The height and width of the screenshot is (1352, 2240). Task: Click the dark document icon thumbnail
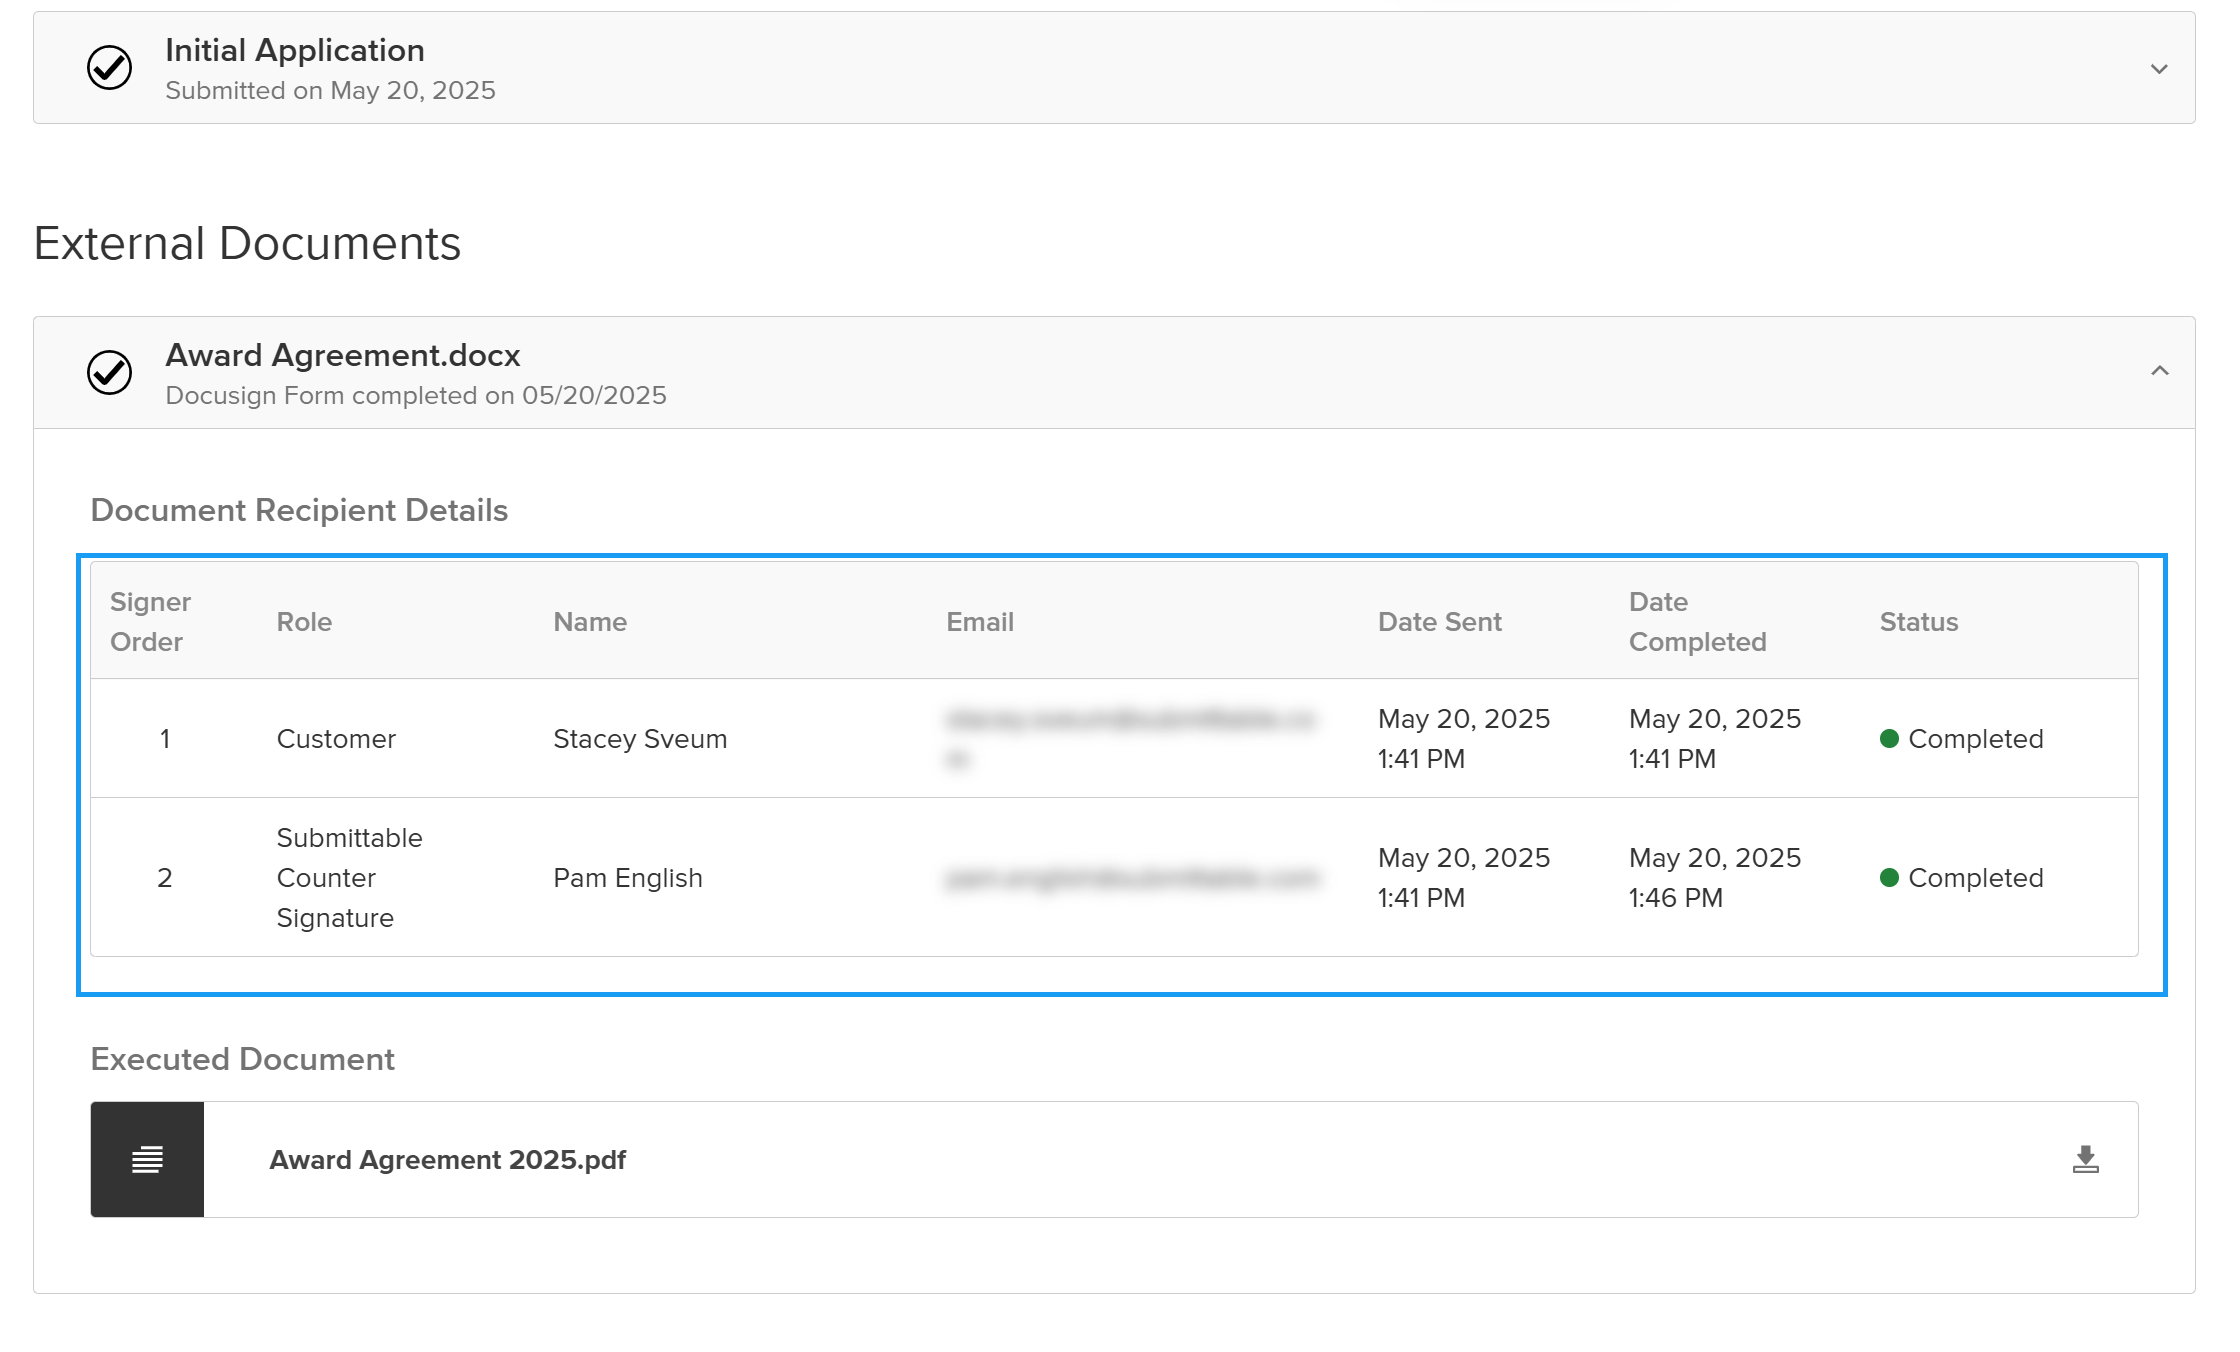(x=147, y=1159)
